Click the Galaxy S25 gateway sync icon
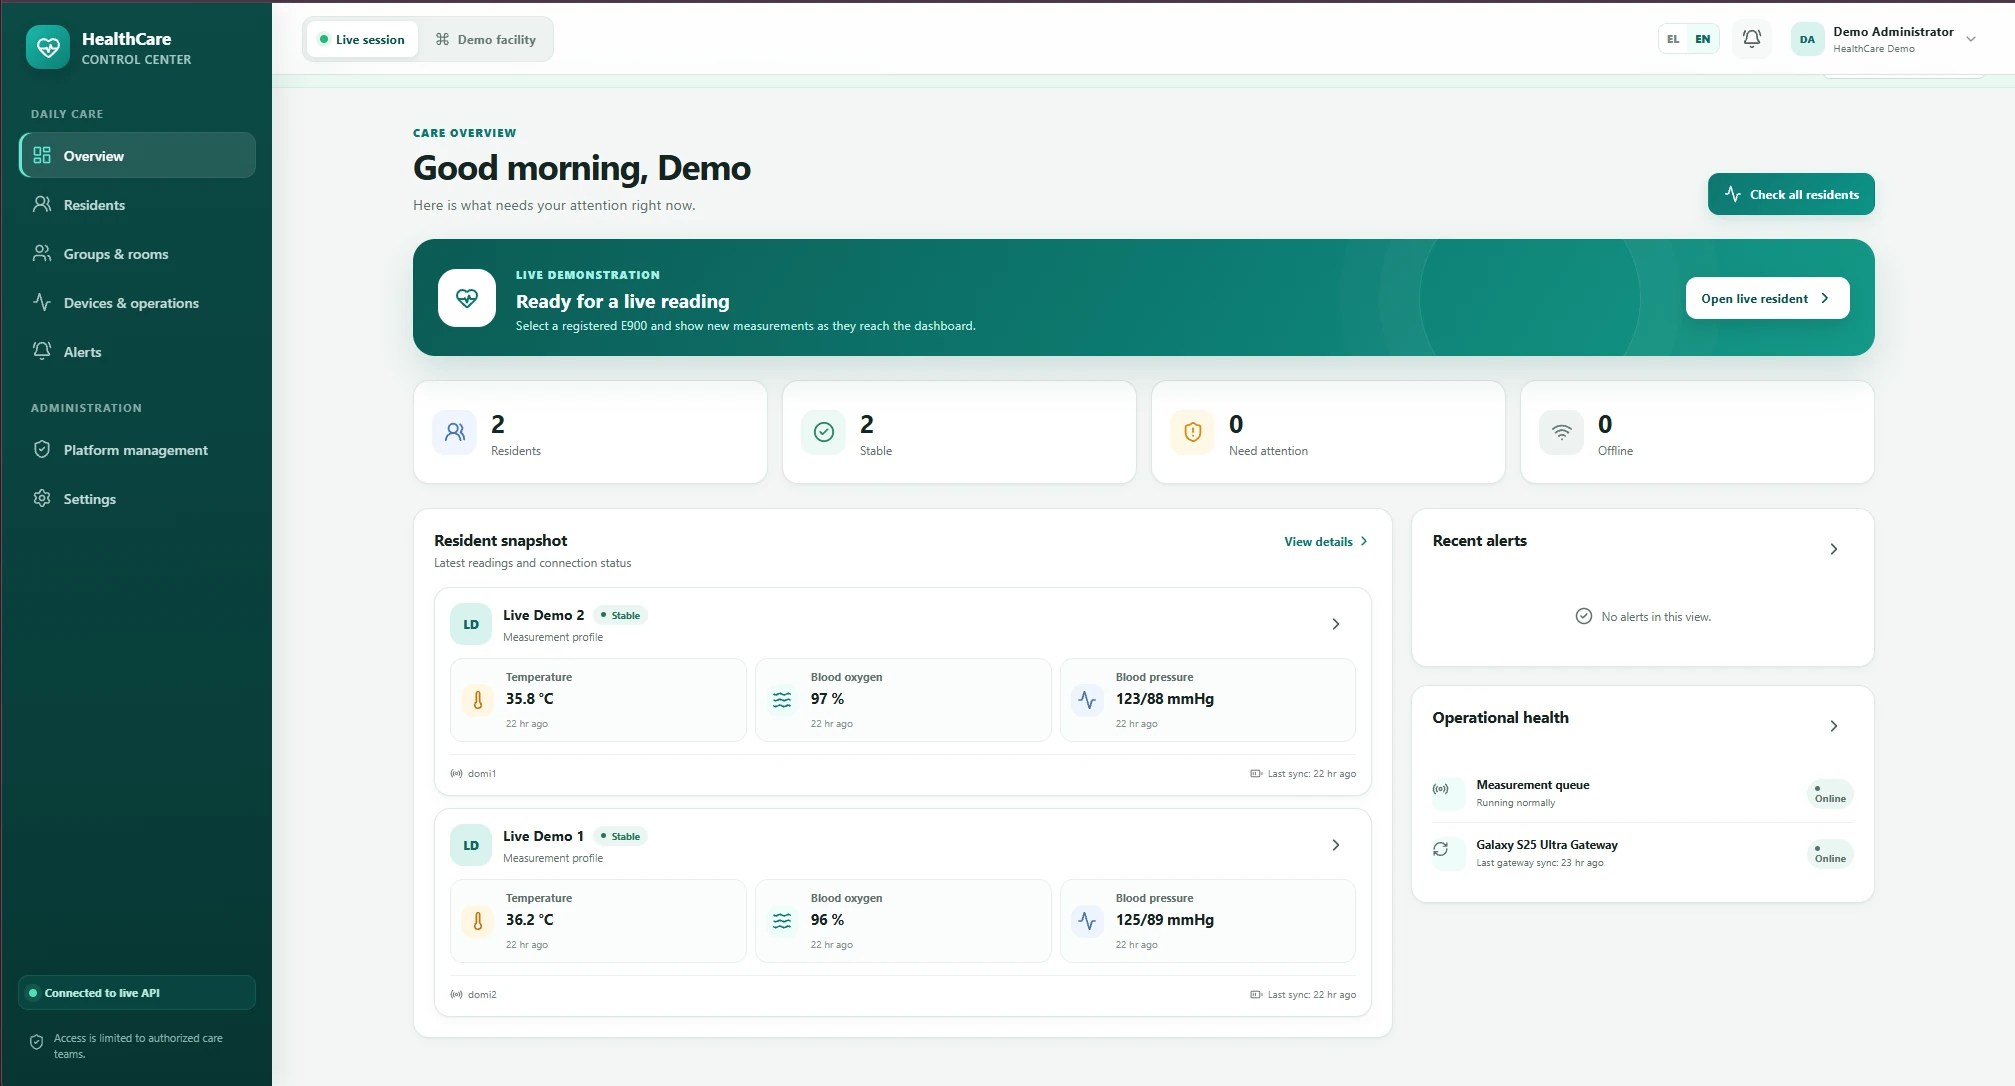The image size is (2015, 1086). (x=1441, y=849)
